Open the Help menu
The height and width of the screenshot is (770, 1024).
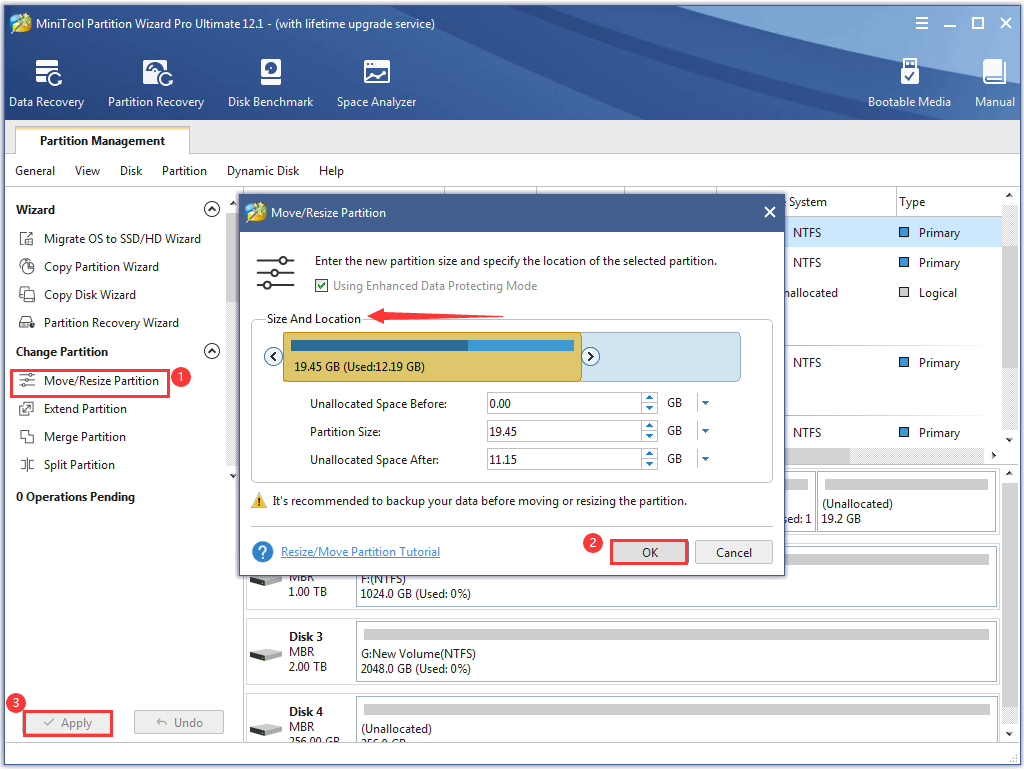pyautogui.click(x=331, y=171)
